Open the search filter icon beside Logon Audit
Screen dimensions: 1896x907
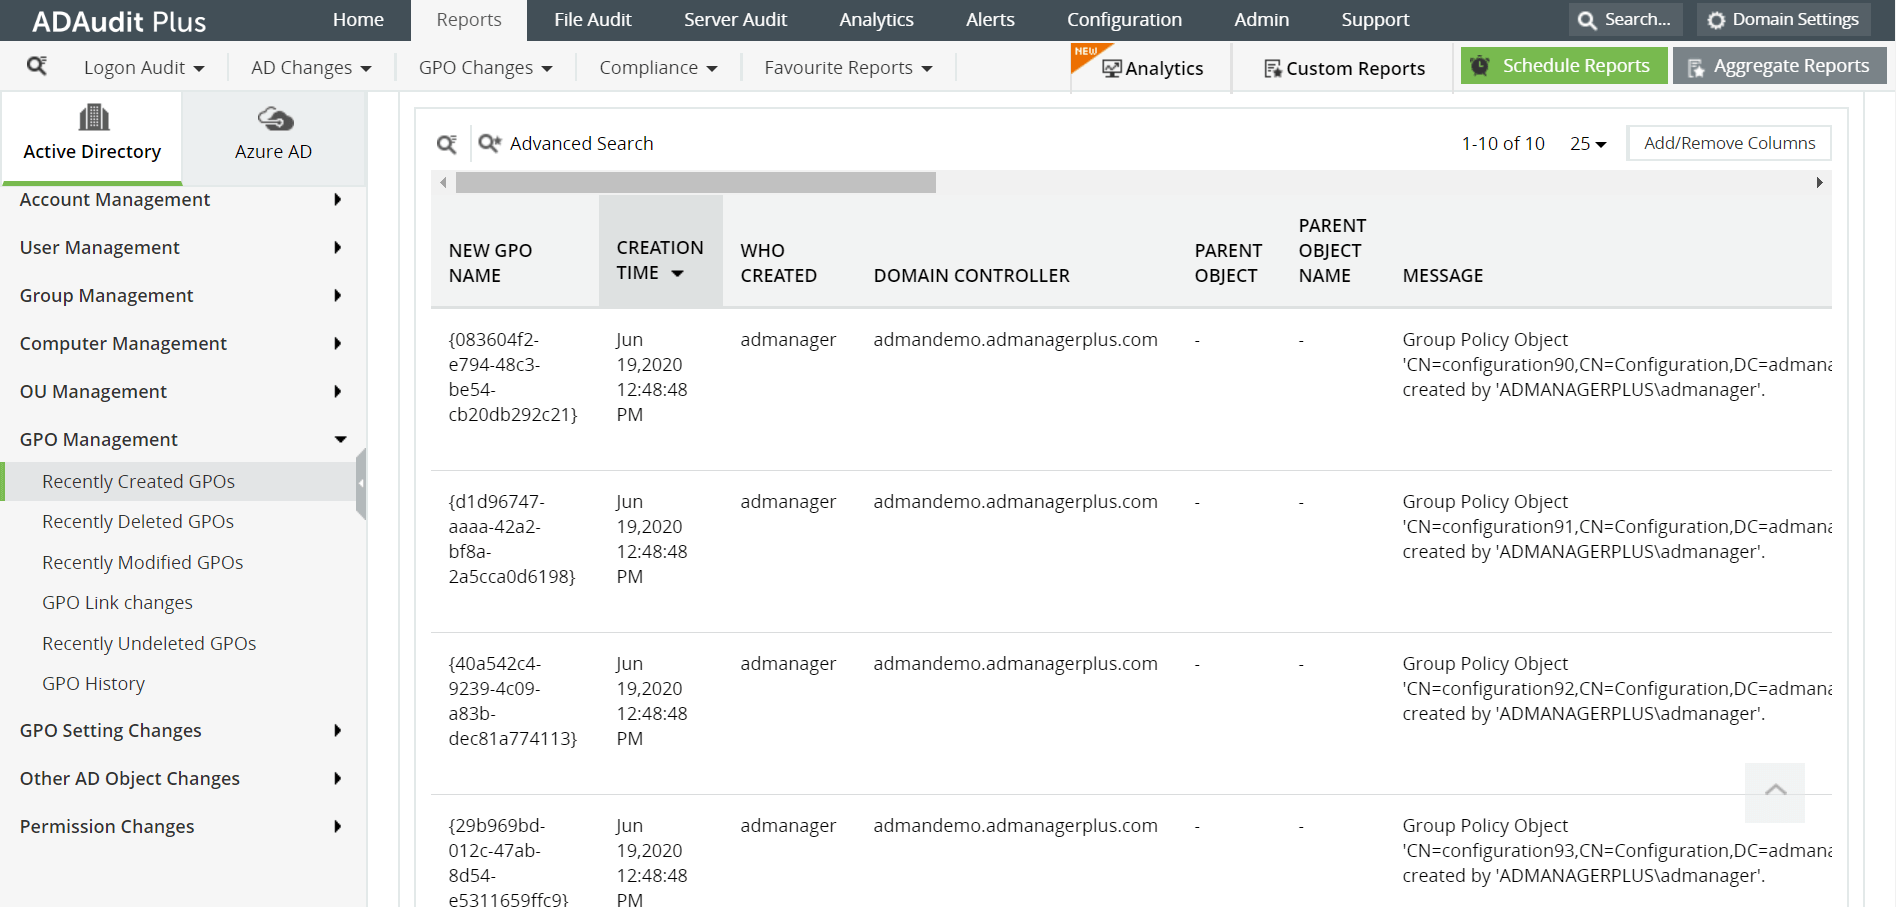pyautogui.click(x=37, y=66)
